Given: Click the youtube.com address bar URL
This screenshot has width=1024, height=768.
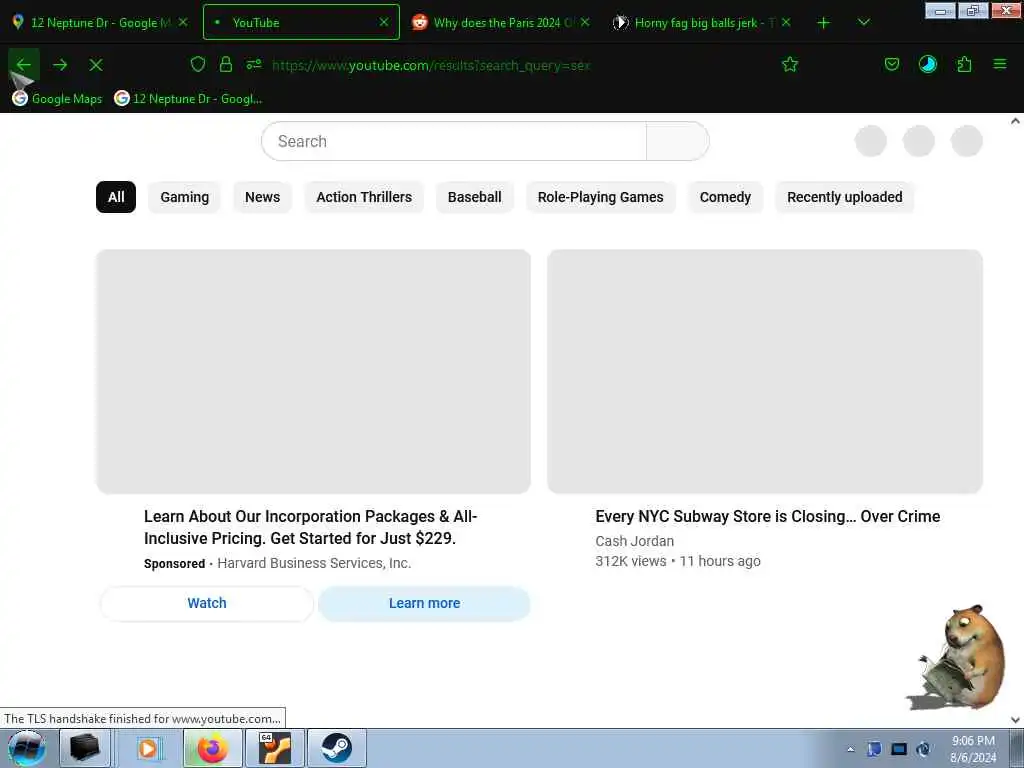Looking at the screenshot, I should point(431,65).
